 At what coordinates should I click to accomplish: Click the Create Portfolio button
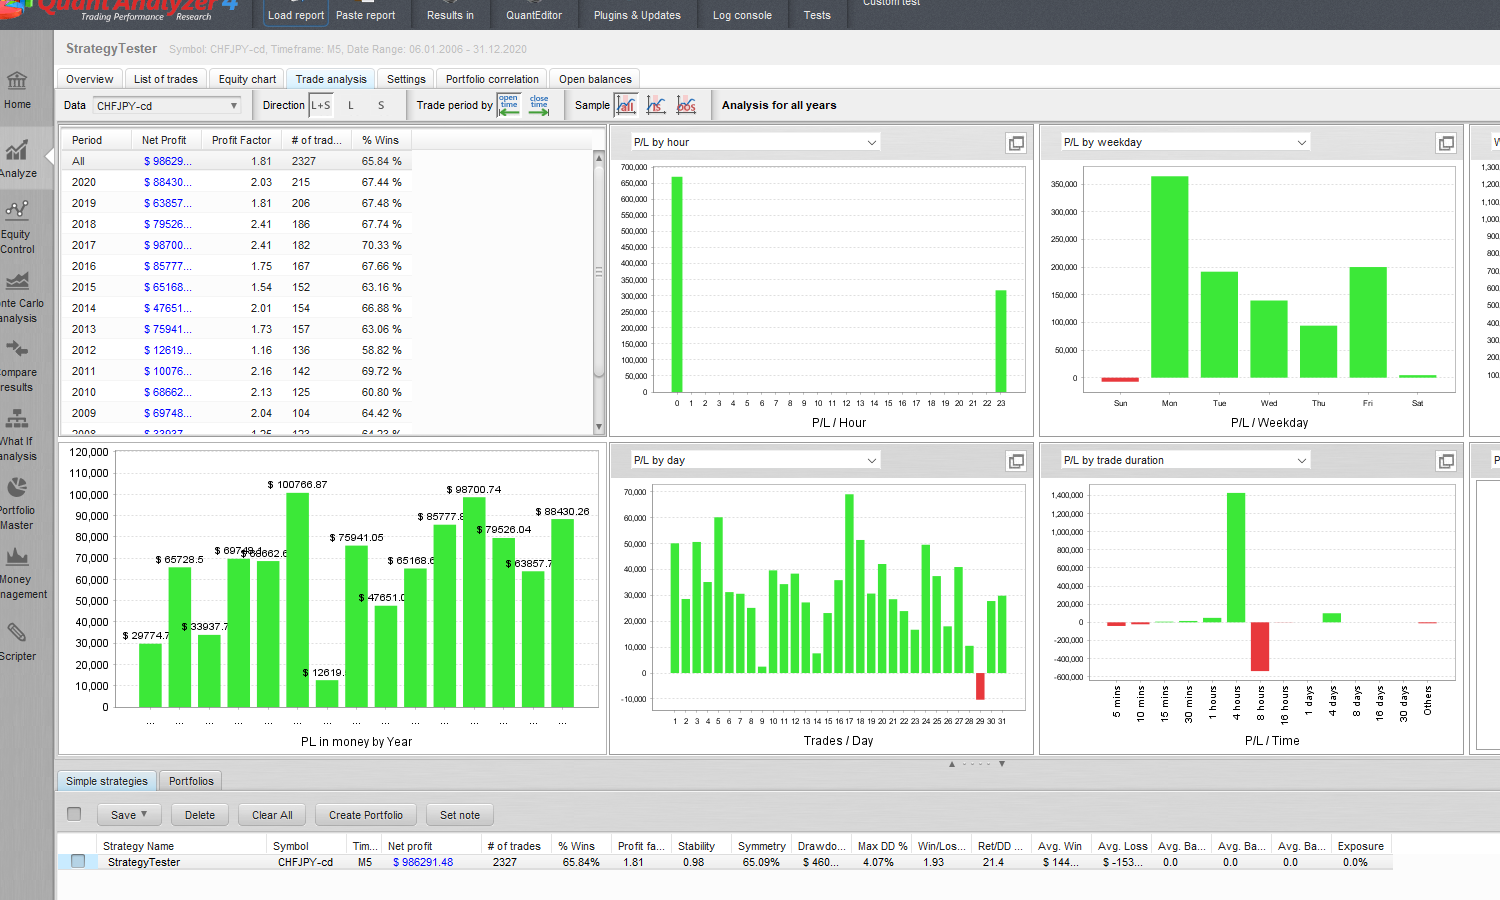366,815
